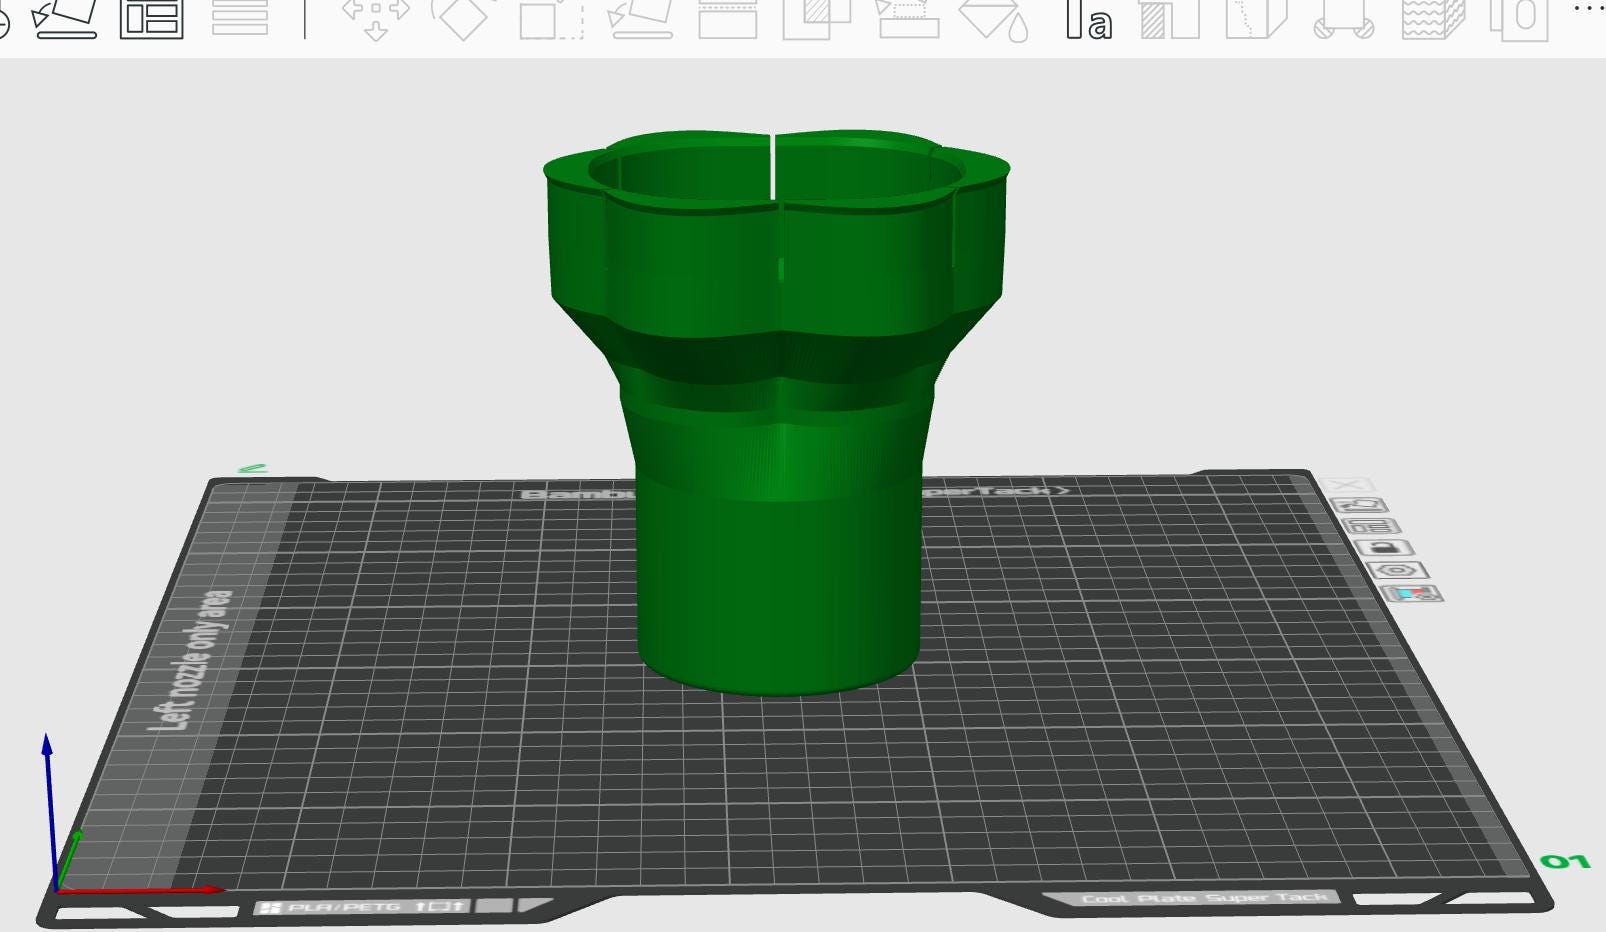Select the Scale tool icon
This screenshot has width=1606, height=932.
[551, 18]
